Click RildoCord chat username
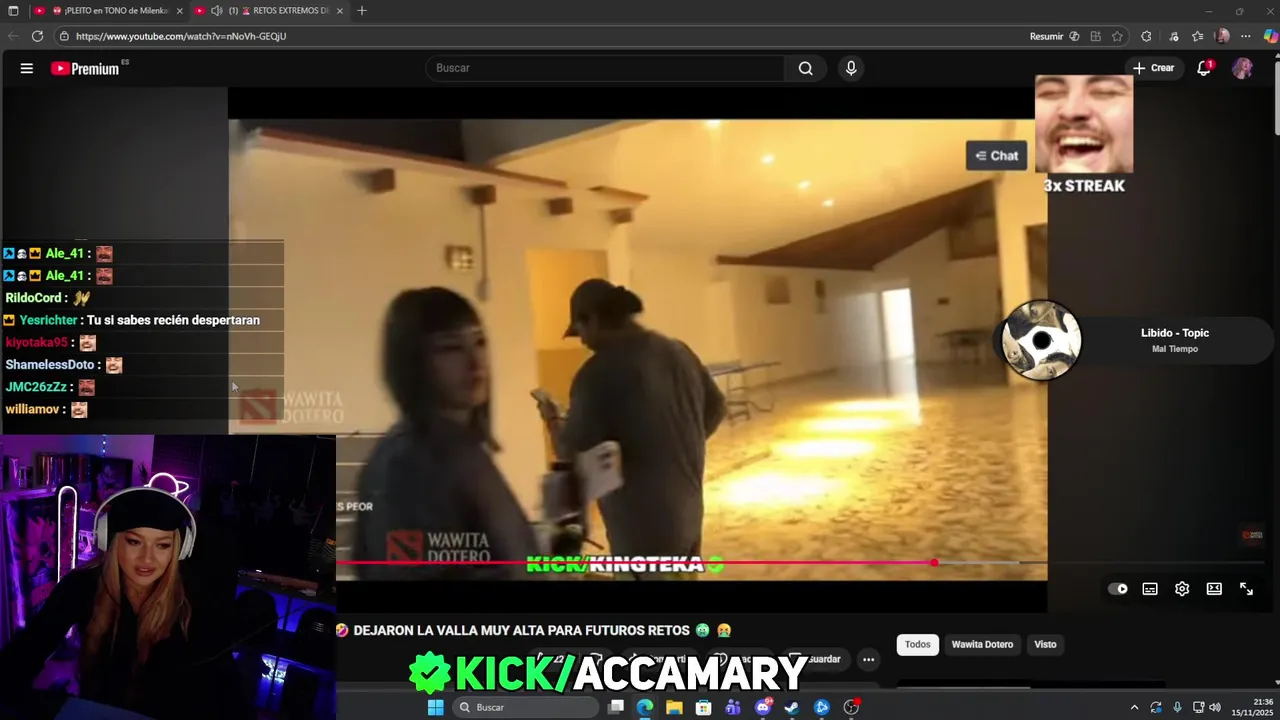 (x=34, y=298)
